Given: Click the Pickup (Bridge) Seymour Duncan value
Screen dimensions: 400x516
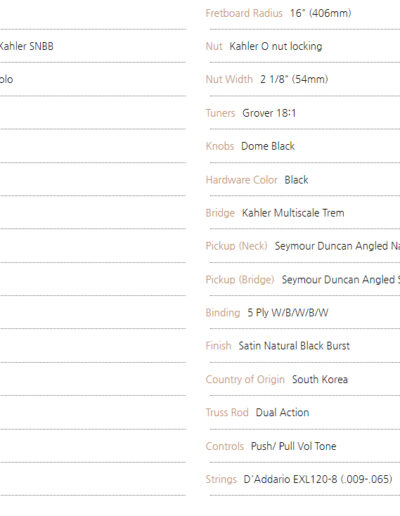Looking at the screenshot, I should click(x=341, y=279).
